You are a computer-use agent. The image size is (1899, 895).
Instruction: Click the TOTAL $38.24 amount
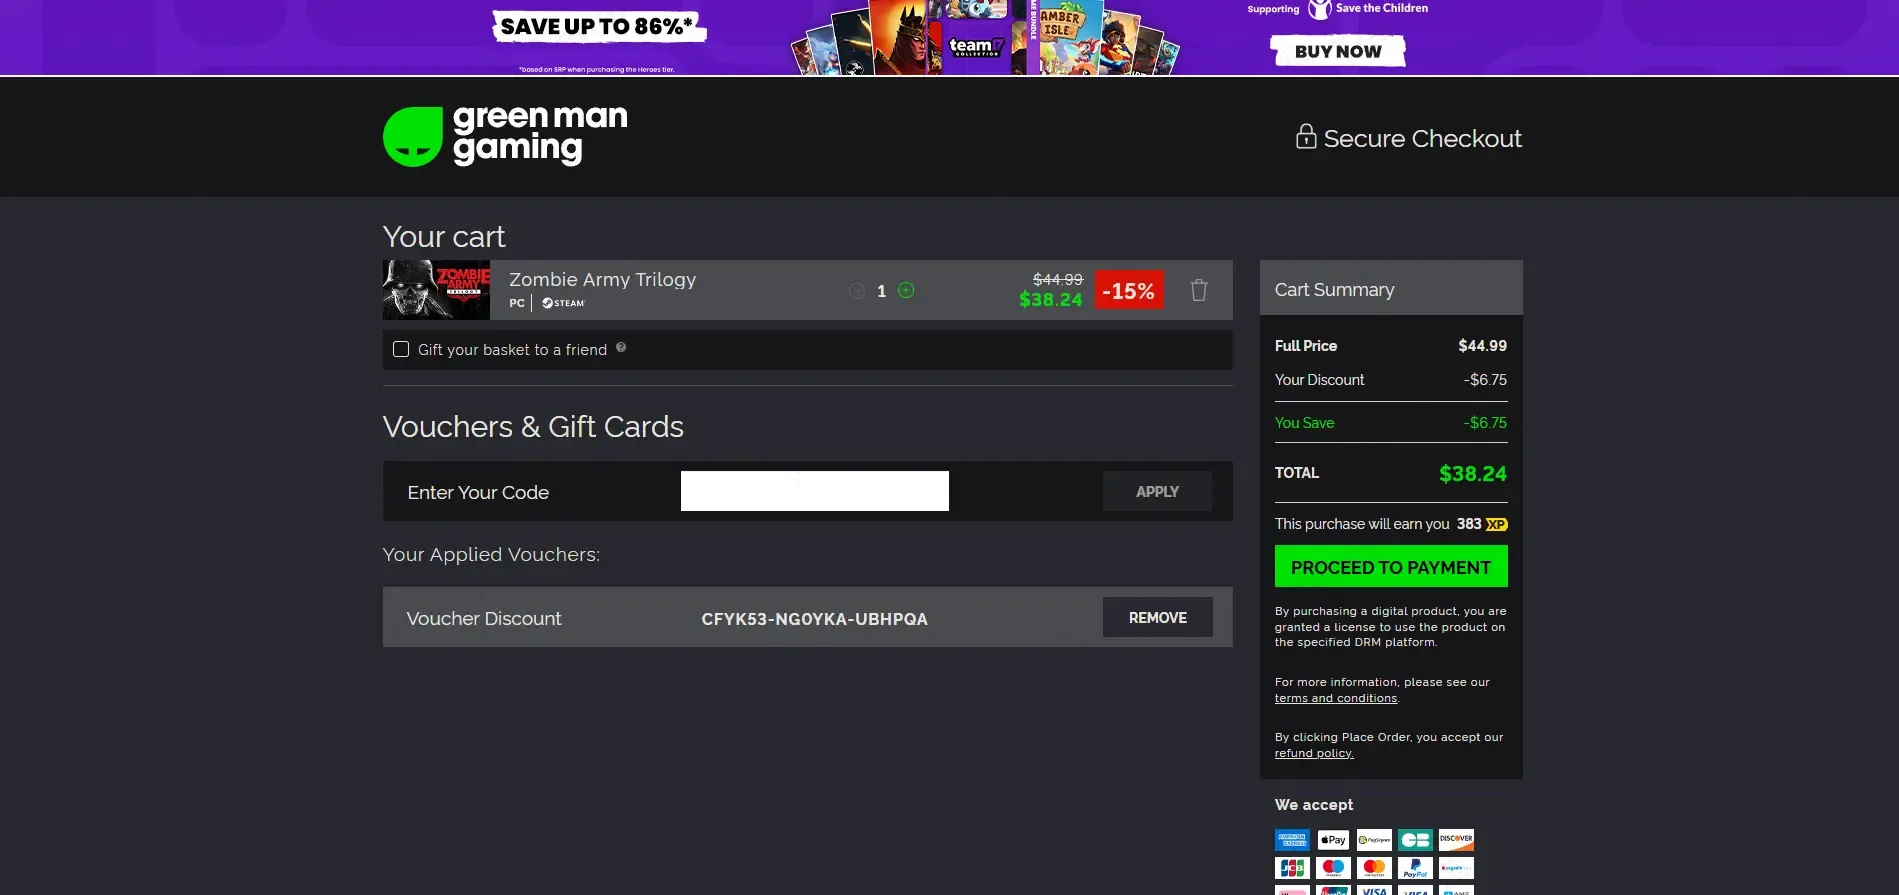(1472, 473)
